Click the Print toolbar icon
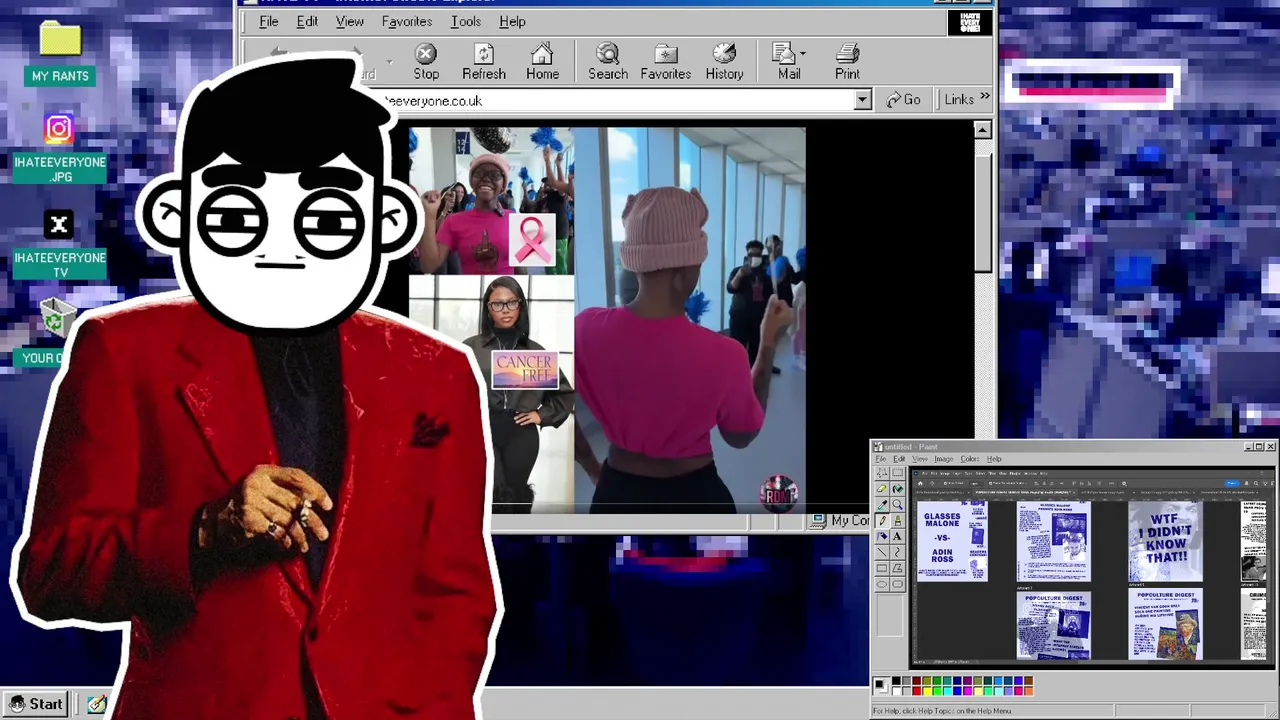Screen dimensions: 1280x720 (847, 53)
